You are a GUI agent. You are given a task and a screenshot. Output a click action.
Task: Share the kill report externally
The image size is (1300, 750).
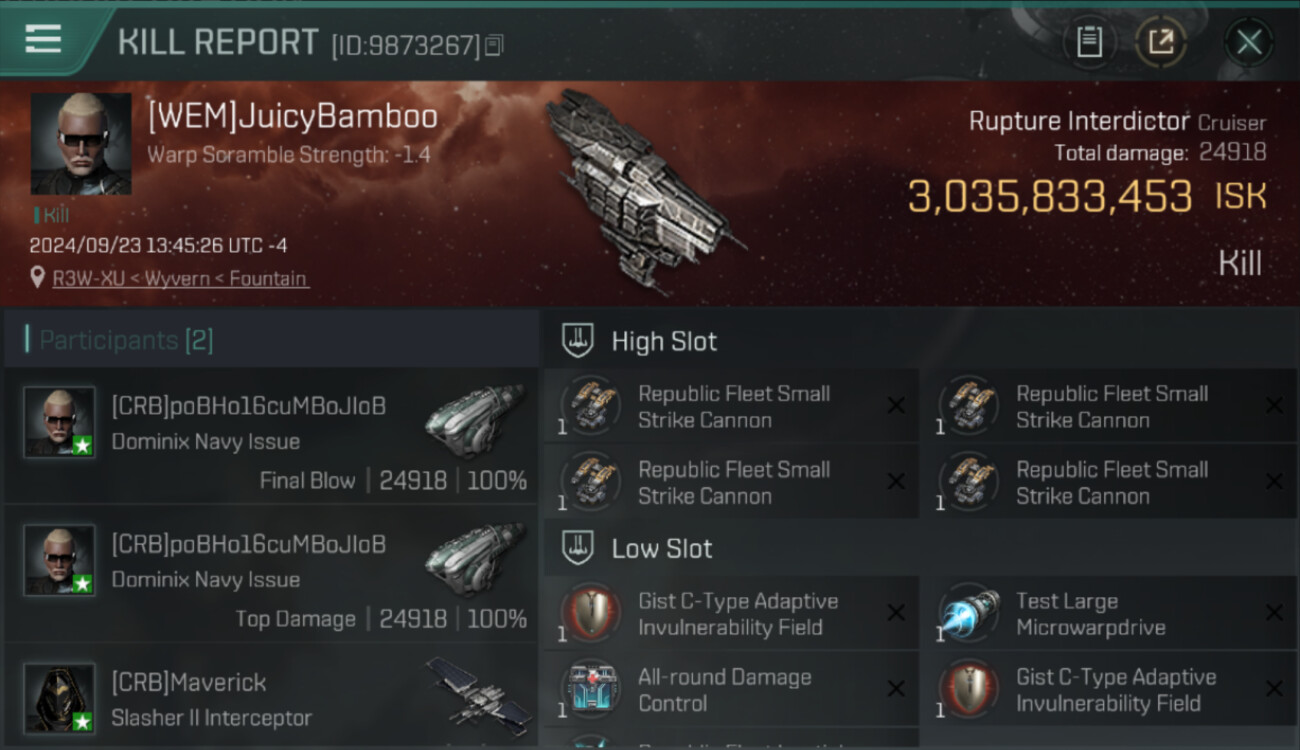pyautogui.click(x=1161, y=42)
